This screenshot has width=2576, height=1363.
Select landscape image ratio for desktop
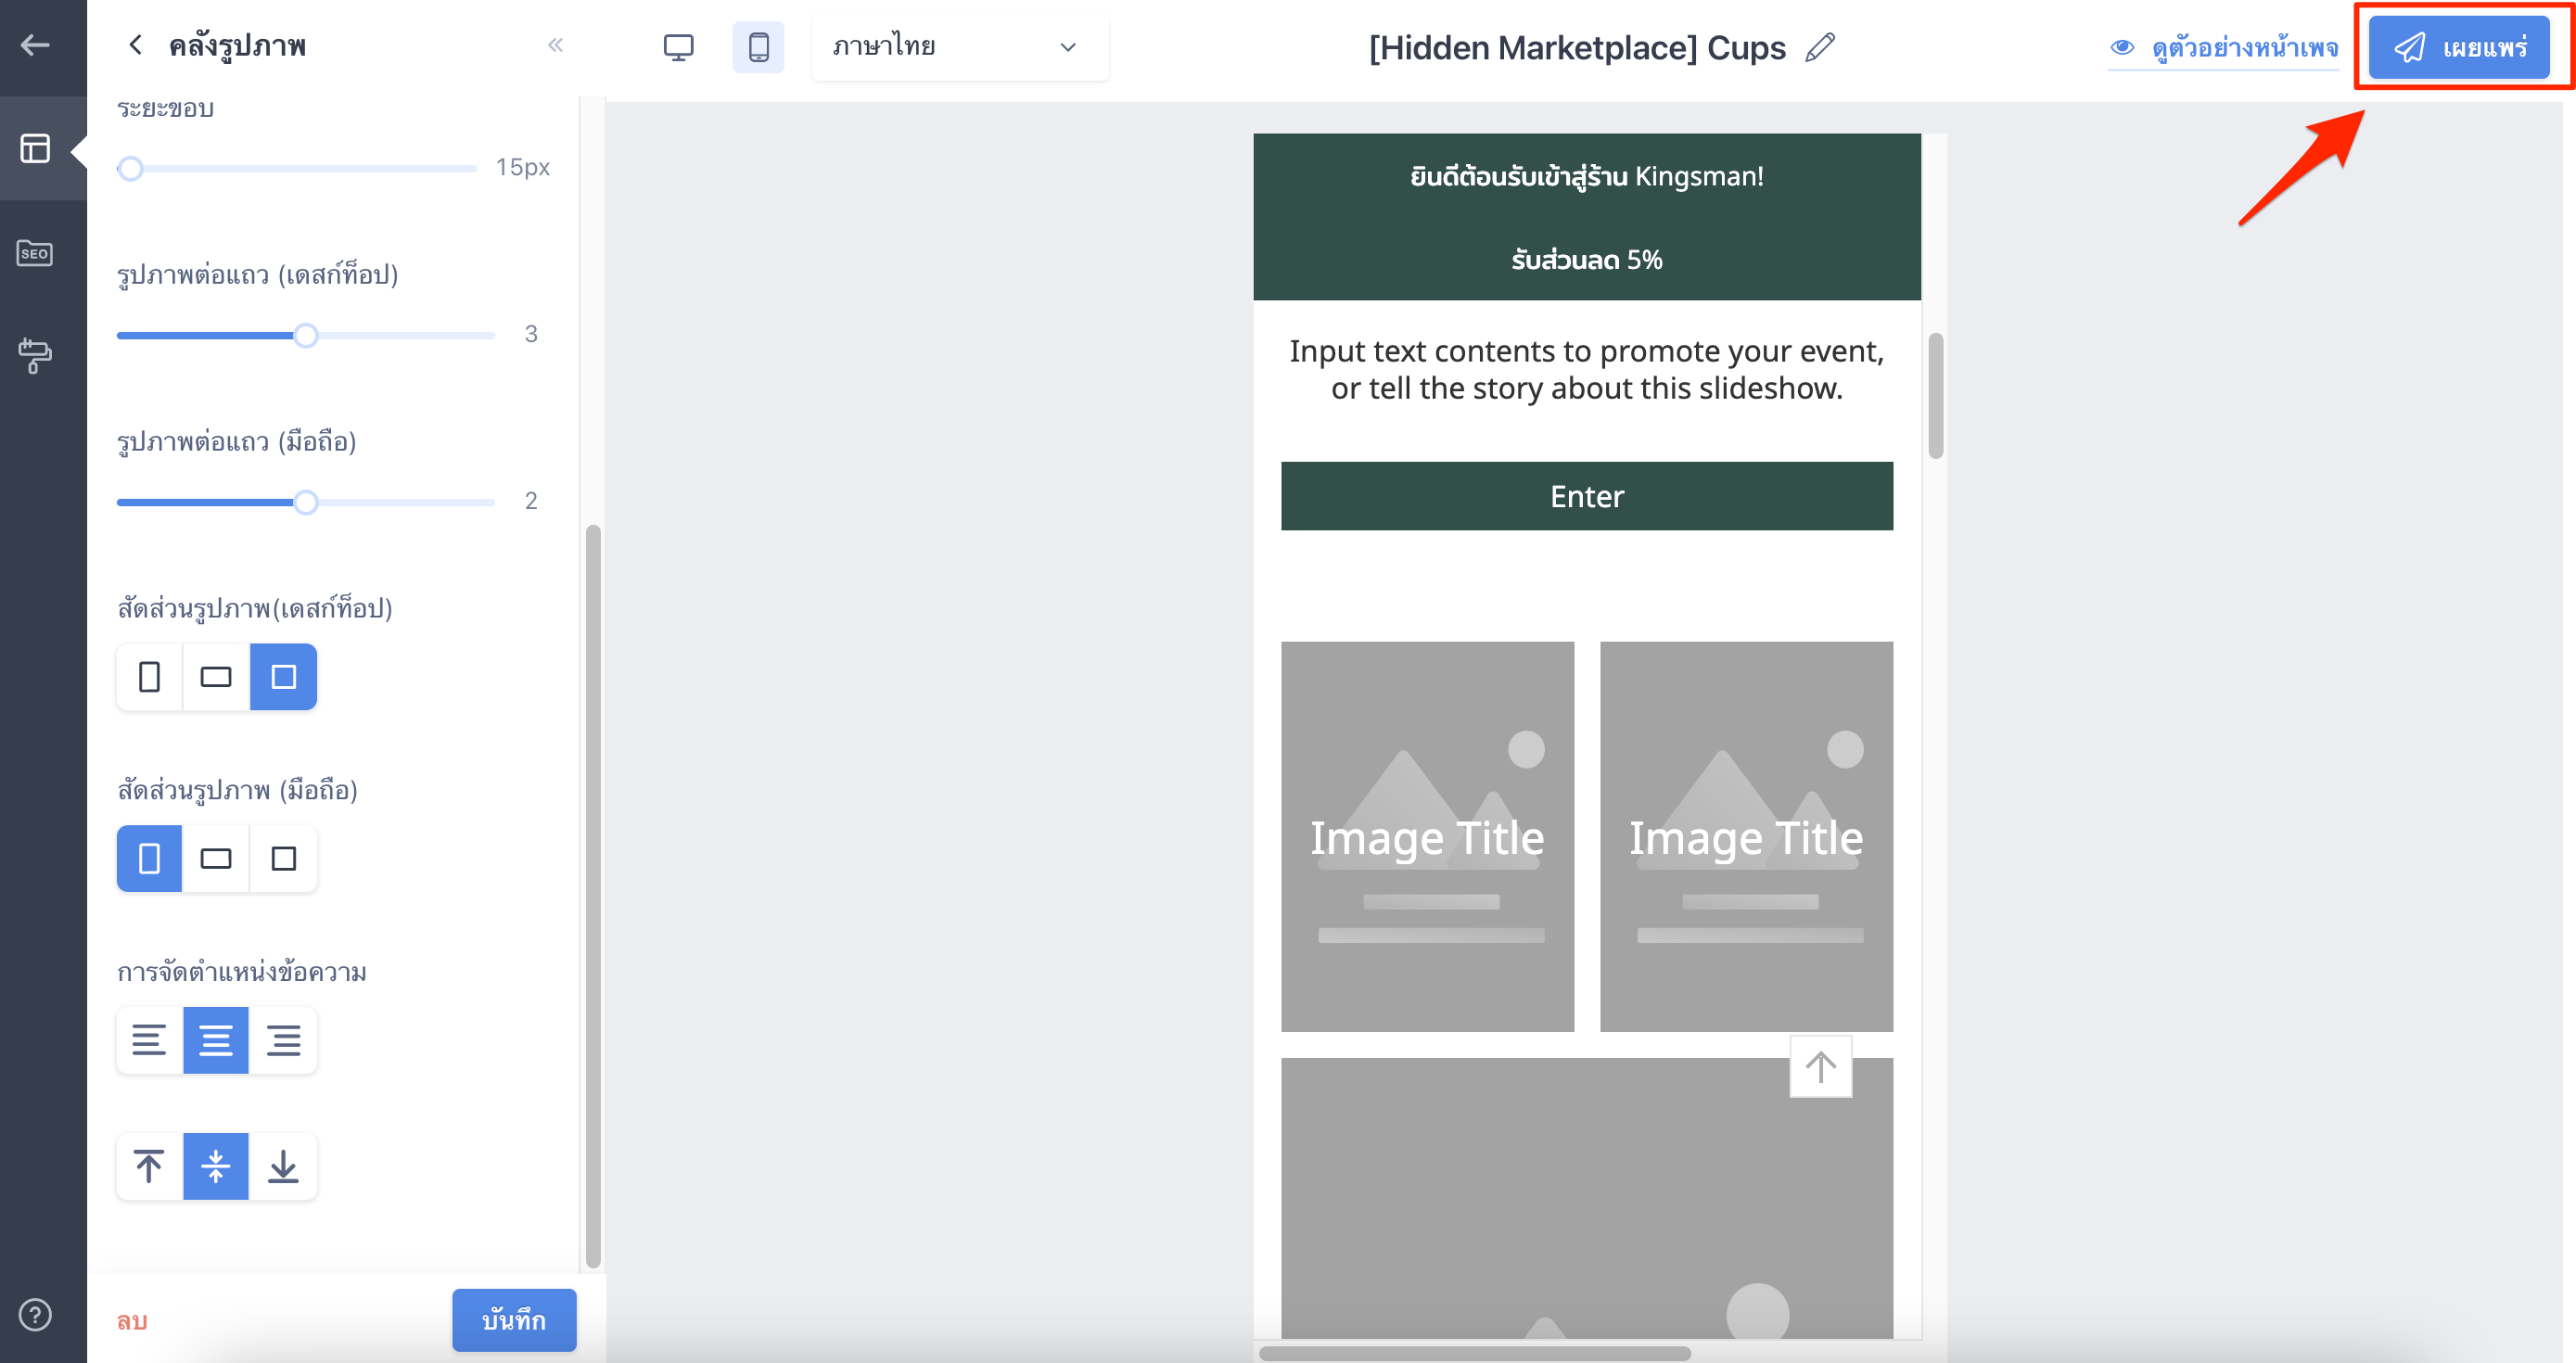coord(216,677)
